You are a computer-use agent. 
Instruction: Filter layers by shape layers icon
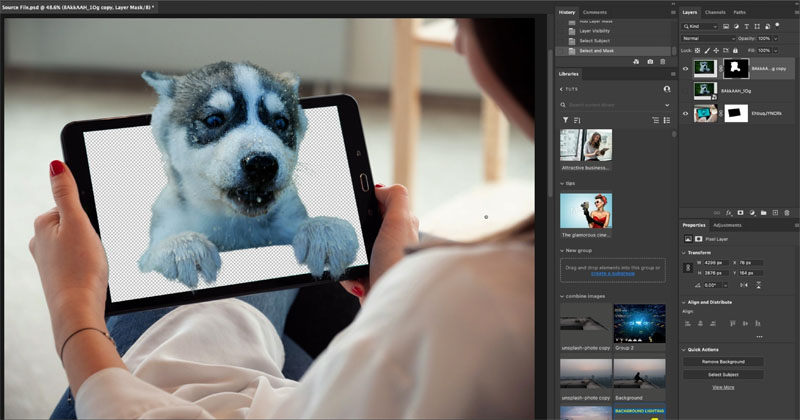pyautogui.click(x=757, y=27)
